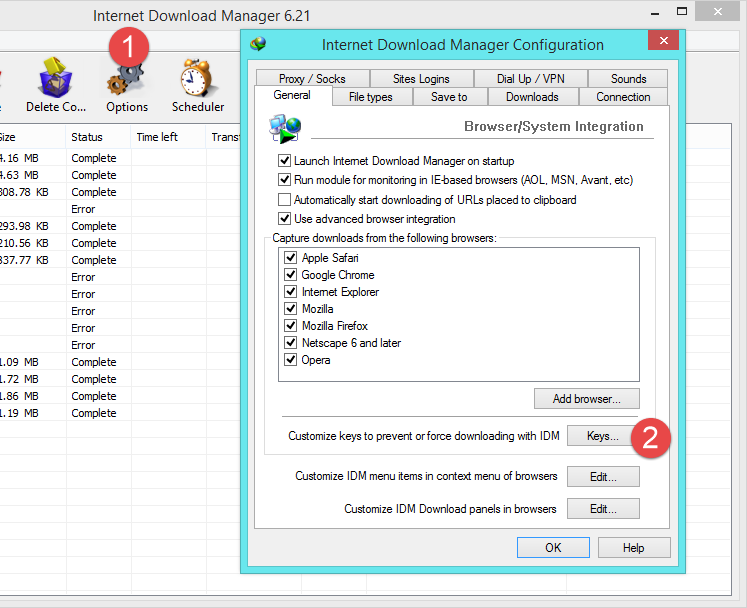Image resolution: width=747 pixels, height=608 pixels.
Task: Select the download row sized 1.09 MB
Action: coord(120,362)
